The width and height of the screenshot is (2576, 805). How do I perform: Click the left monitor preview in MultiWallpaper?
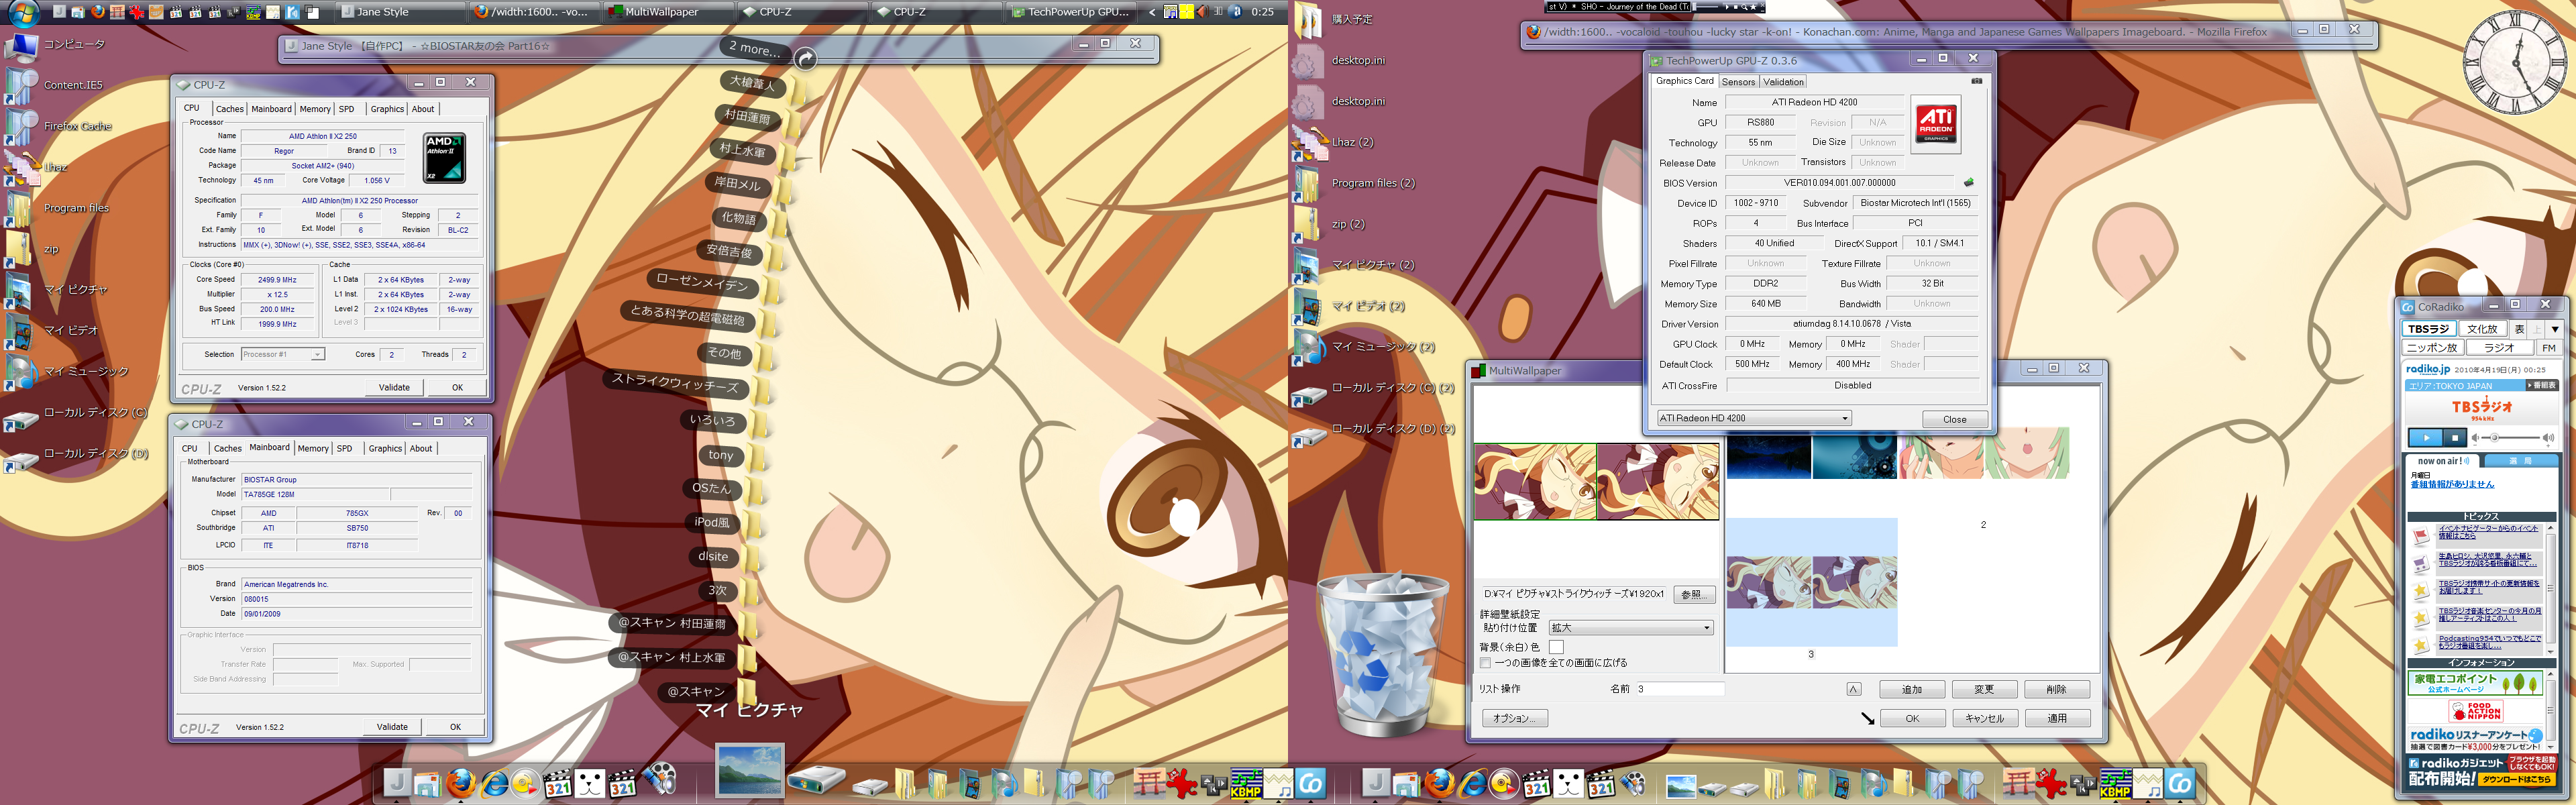(x=1535, y=482)
